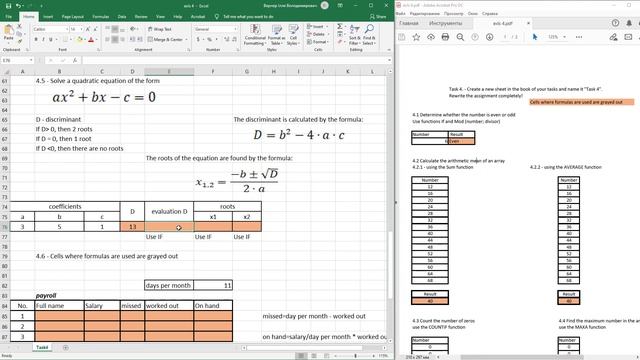Open Sort & Filter menu
Image resolution: width=640 pixels, height=360 pixels.
coord(355,35)
